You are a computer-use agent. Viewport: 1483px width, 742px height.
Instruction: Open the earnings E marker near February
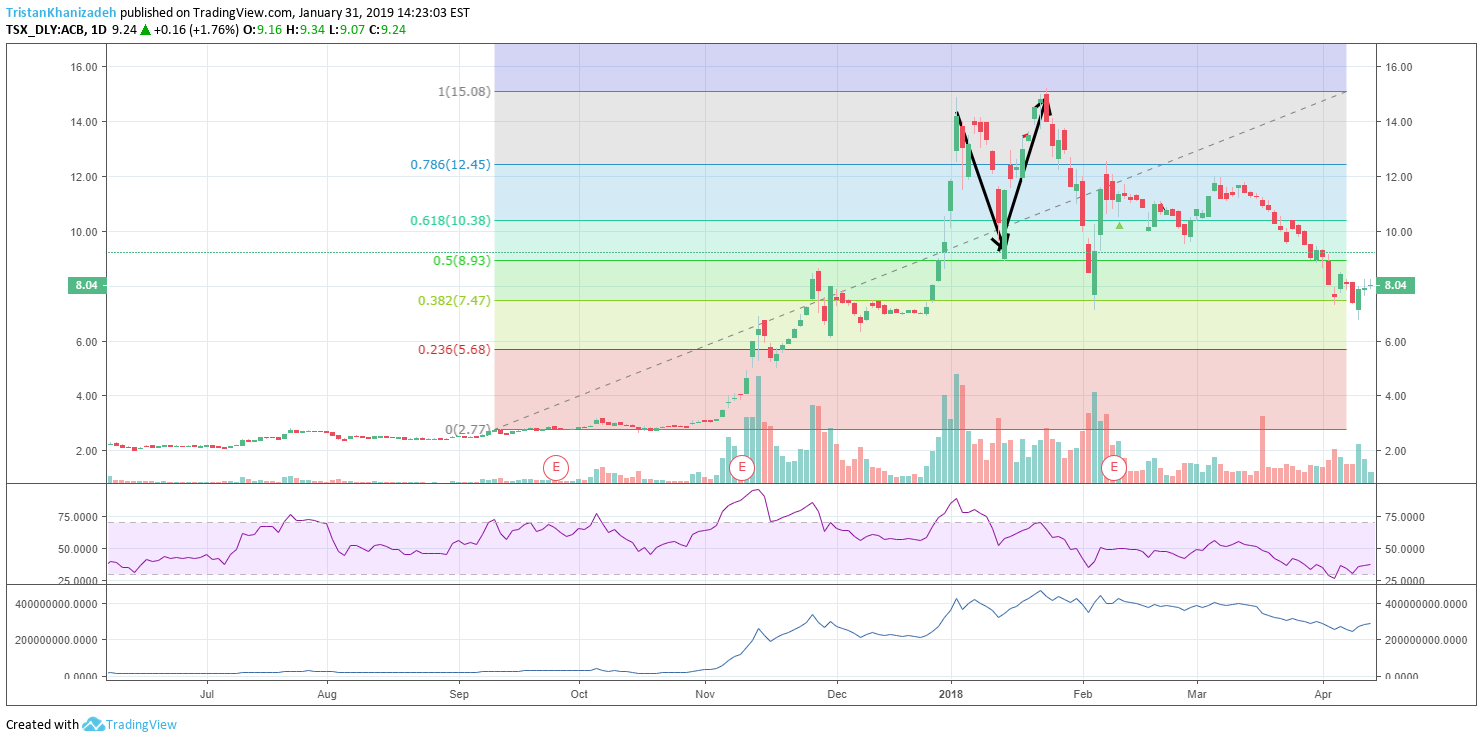pyautogui.click(x=1114, y=467)
